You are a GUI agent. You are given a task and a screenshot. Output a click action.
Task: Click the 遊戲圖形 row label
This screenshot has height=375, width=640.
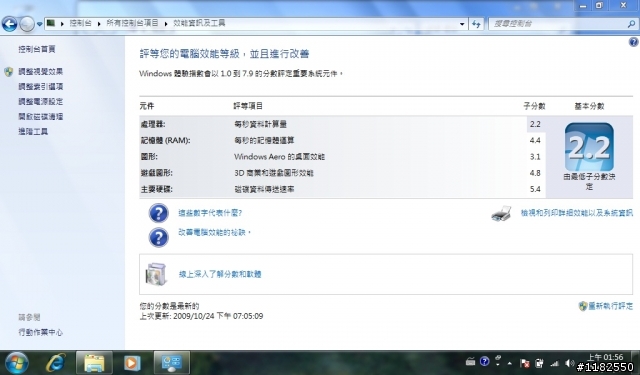157,173
